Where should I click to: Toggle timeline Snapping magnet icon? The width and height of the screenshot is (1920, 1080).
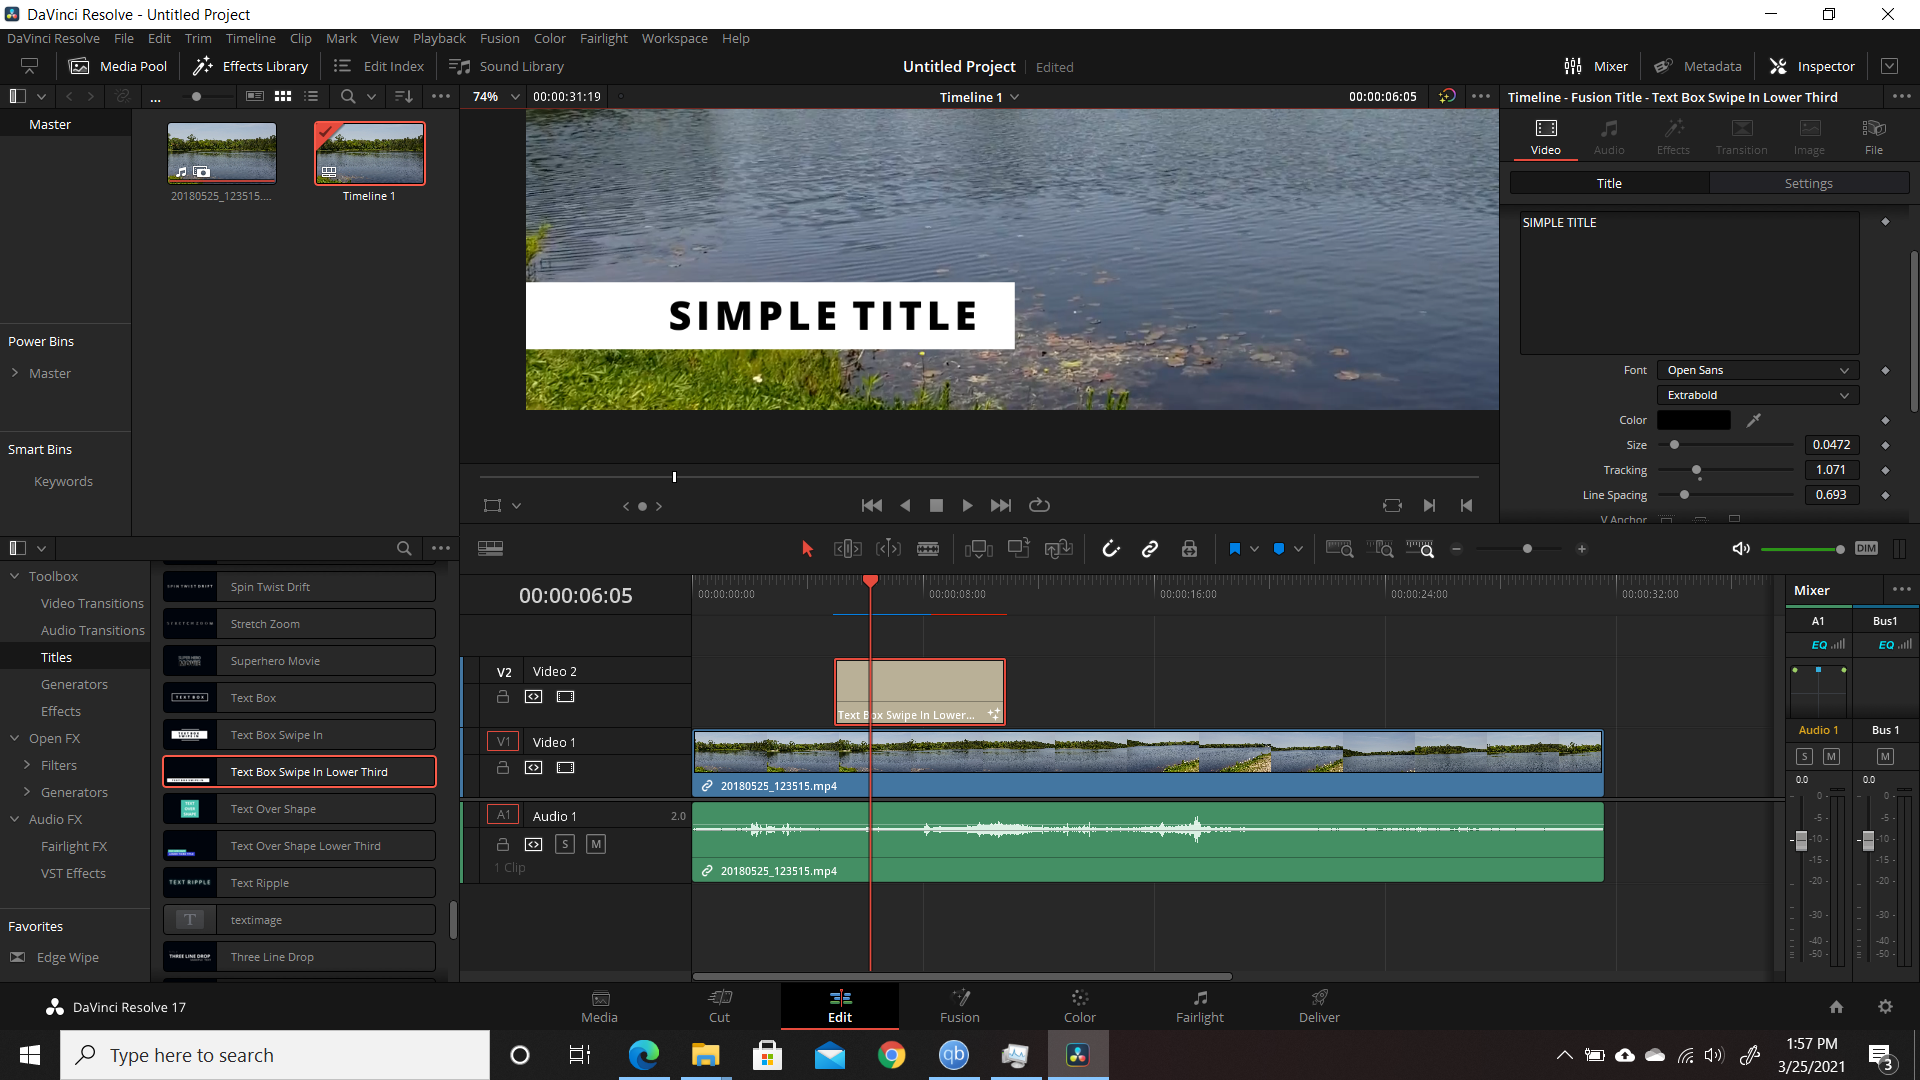coord(1111,549)
